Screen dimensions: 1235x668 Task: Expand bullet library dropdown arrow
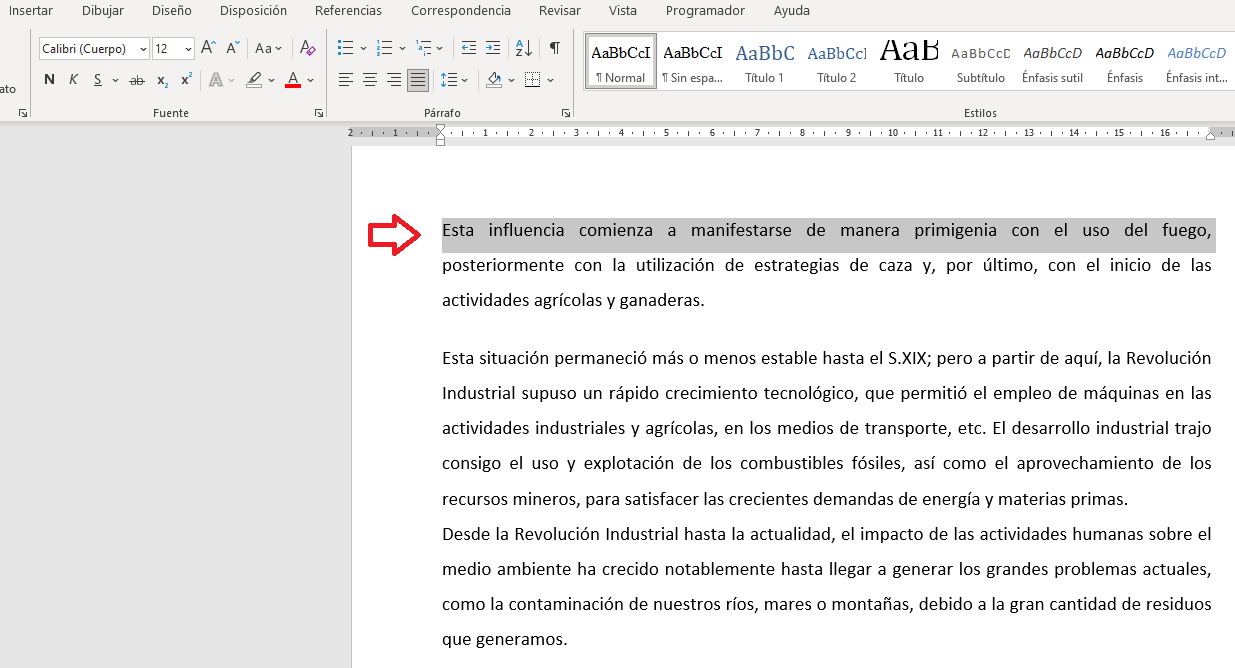[x=363, y=48]
